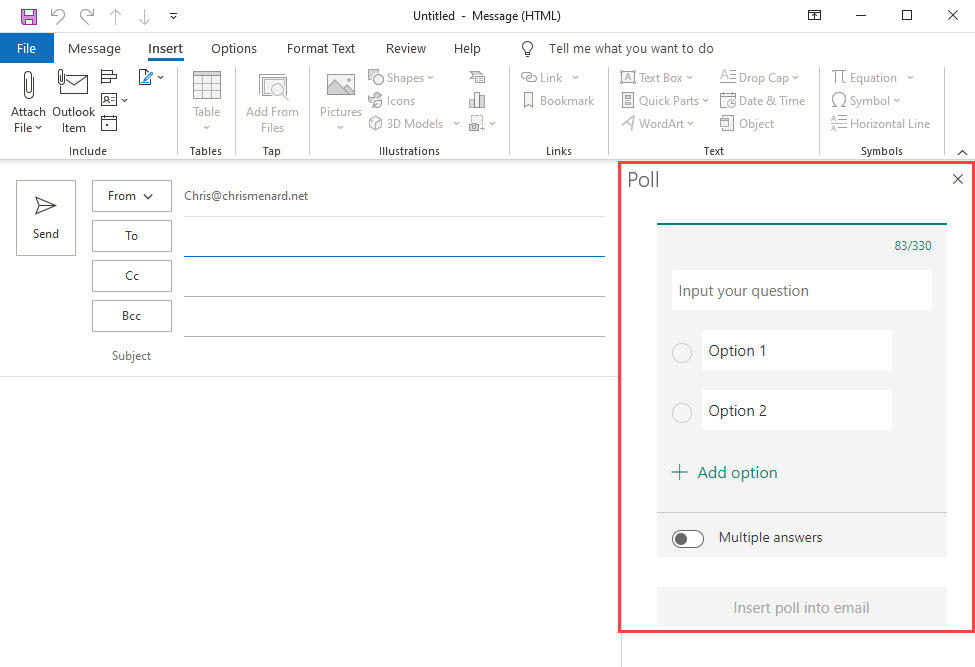This screenshot has height=667, width=975.
Task: Click the Input your question field
Action: tap(801, 291)
